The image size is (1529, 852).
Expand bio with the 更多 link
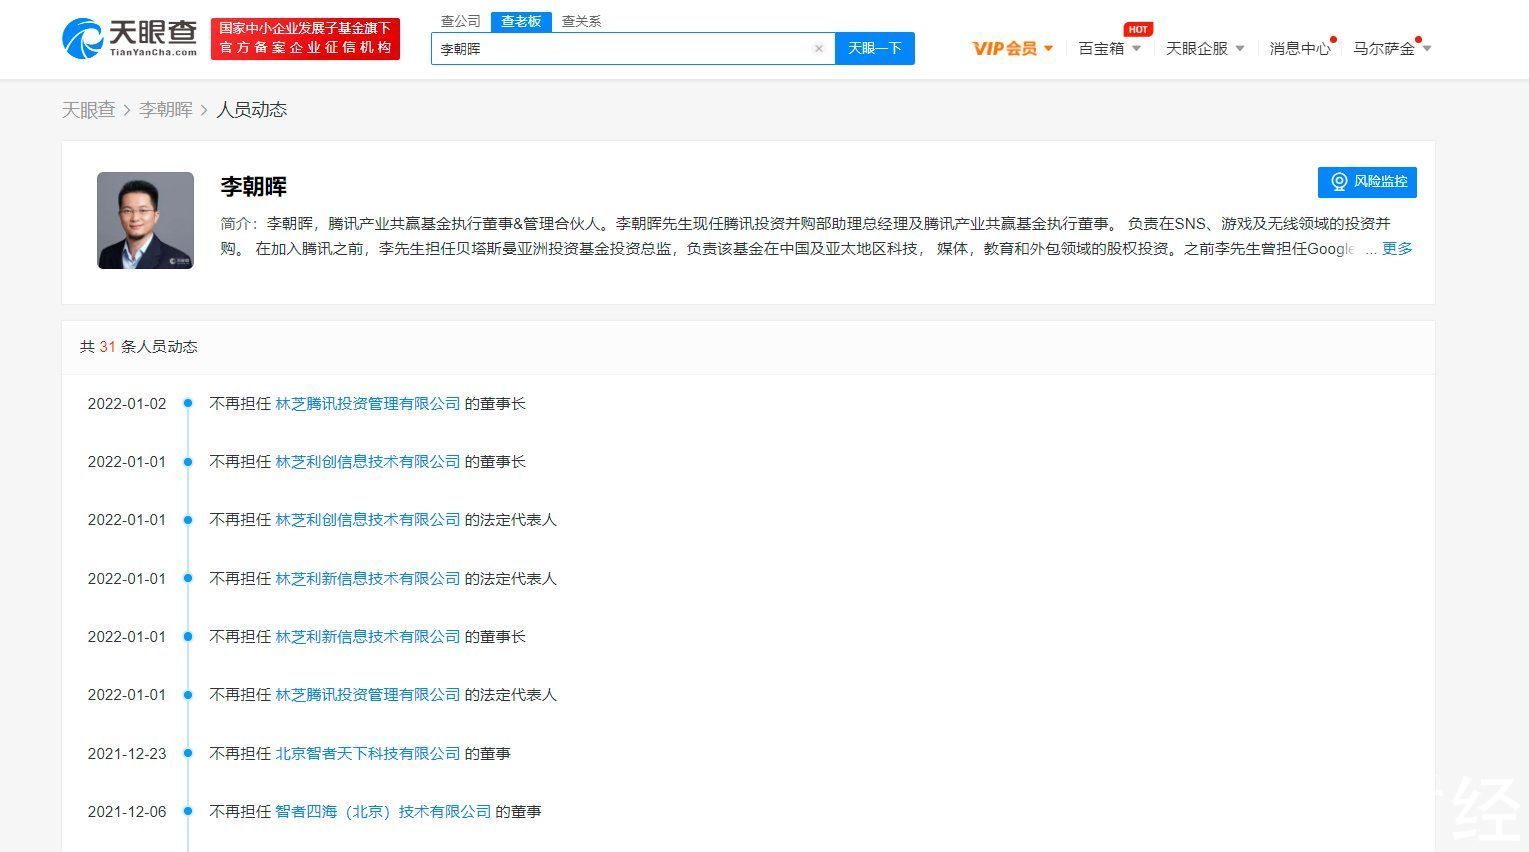pyautogui.click(x=1397, y=249)
